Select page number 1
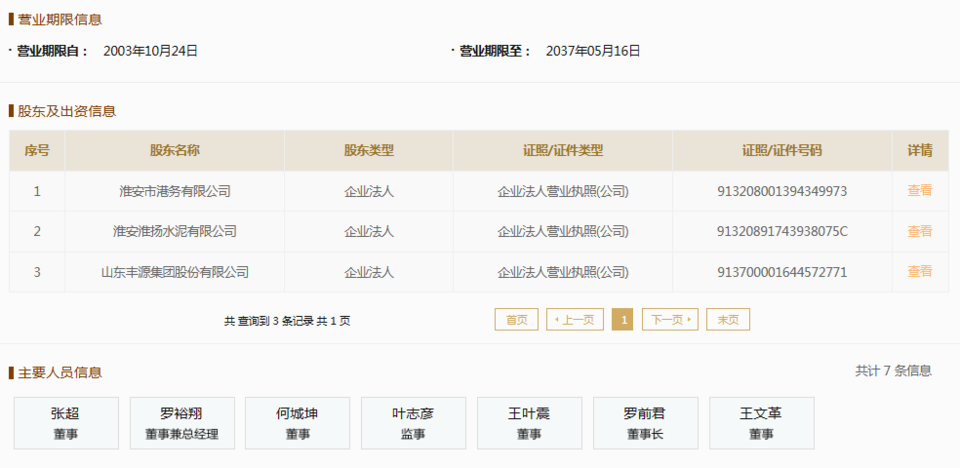The height and width of the screenshot is (468, 960). tap(622, 320)
